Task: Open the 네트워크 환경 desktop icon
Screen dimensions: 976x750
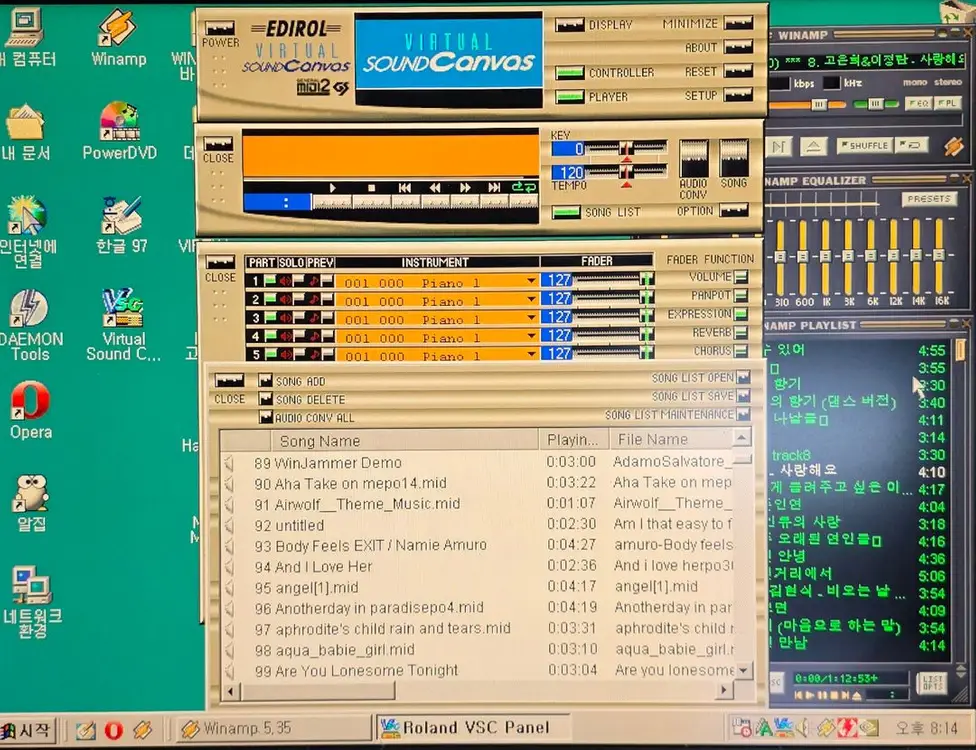Action: 32,601
